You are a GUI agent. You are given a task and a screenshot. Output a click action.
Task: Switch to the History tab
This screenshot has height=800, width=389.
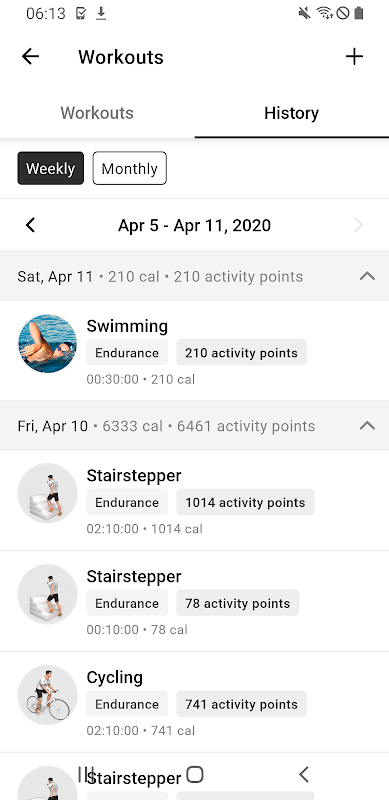(291, 113)
